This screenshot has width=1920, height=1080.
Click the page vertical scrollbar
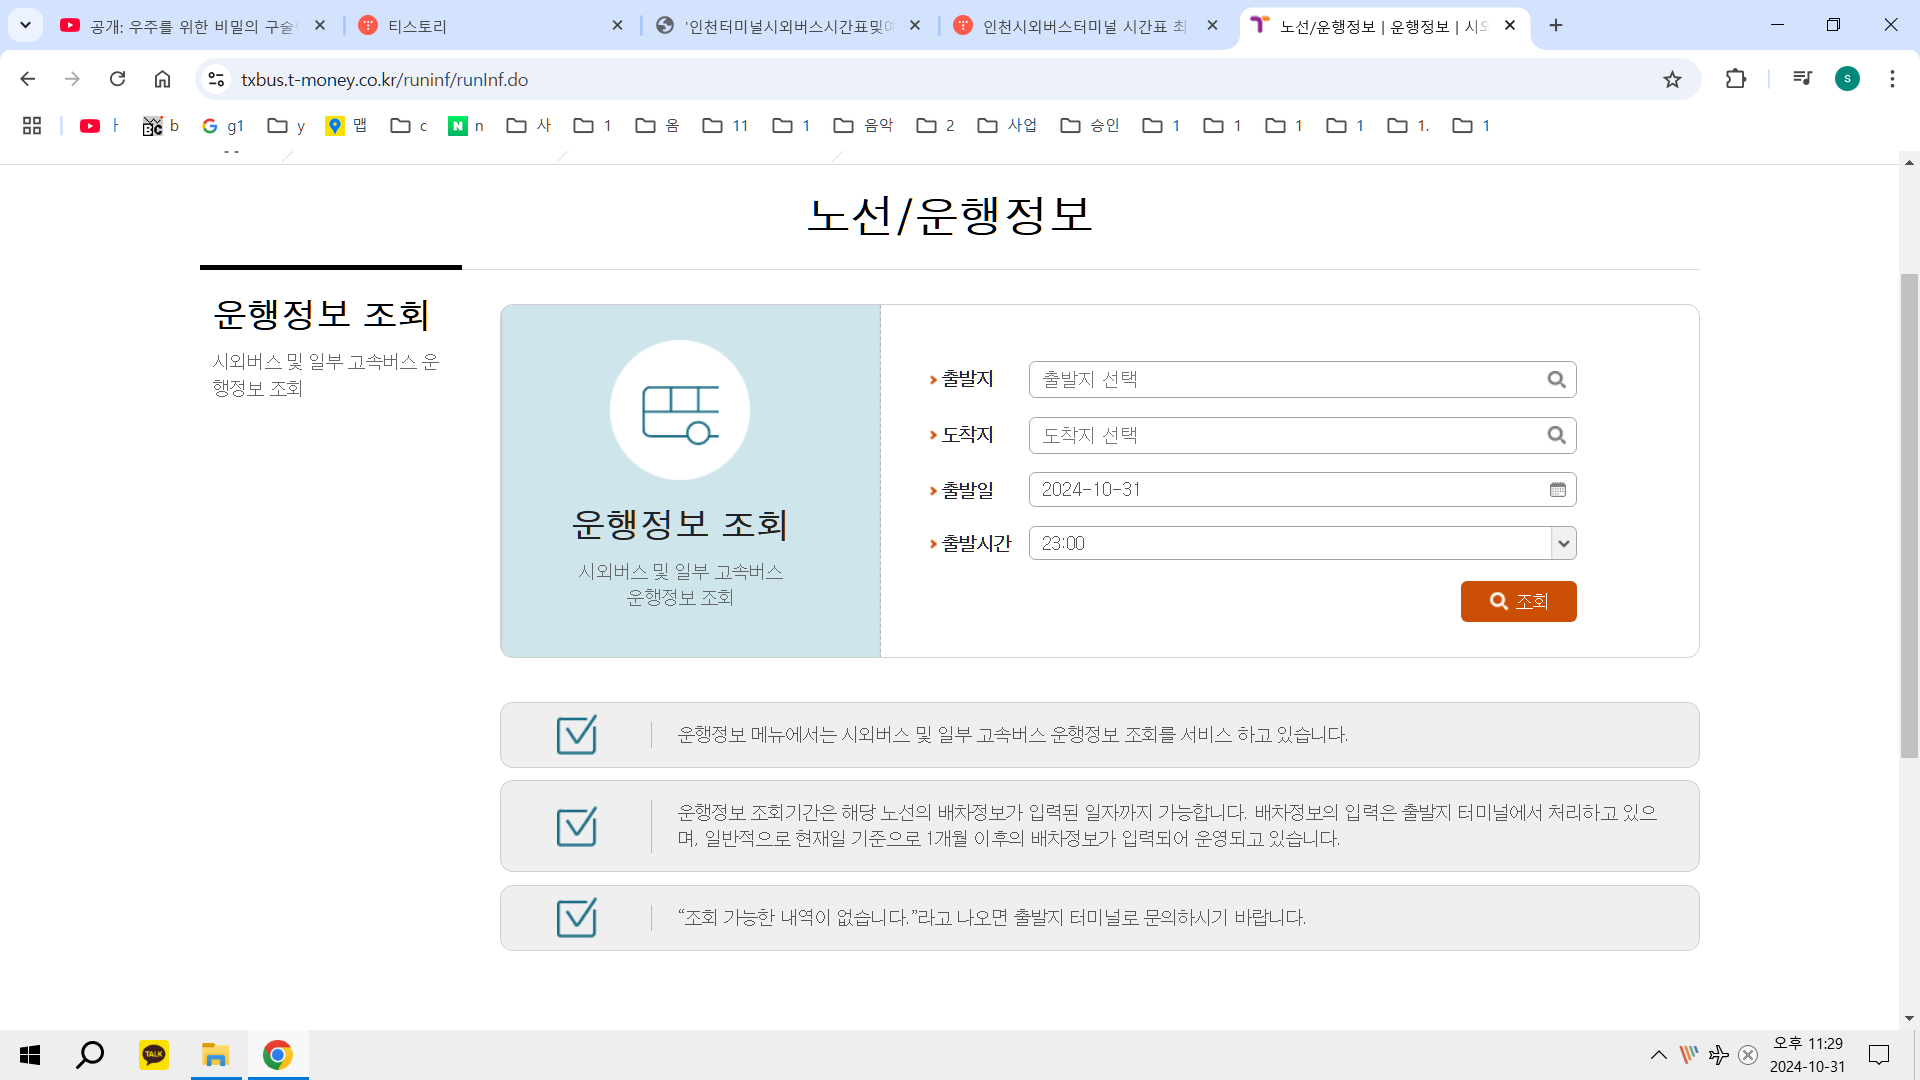point(1909,515)
